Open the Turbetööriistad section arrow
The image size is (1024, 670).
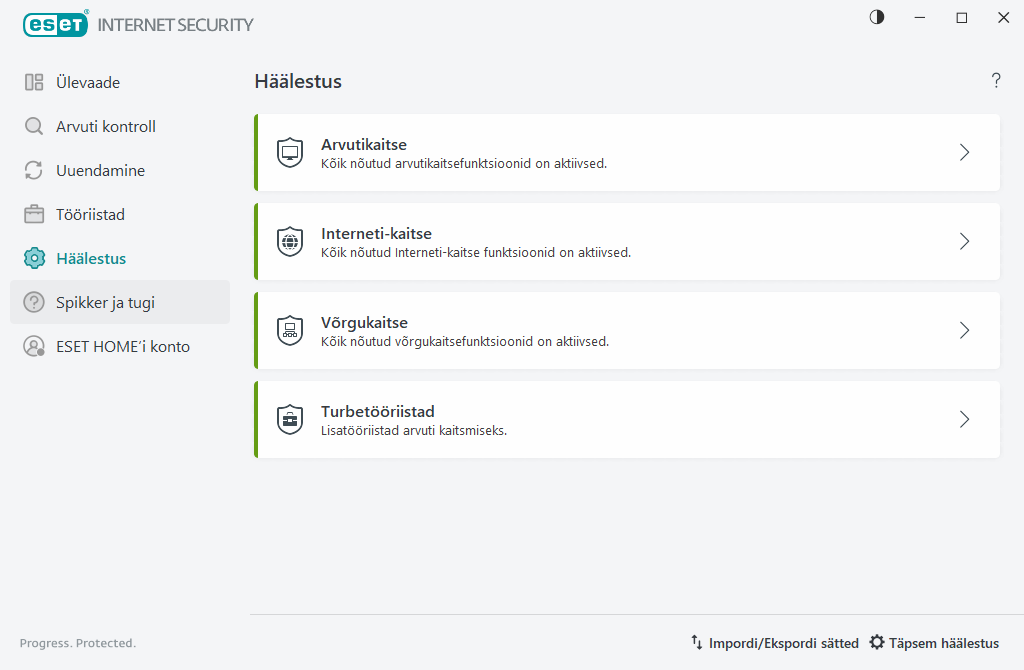[x=964, y=420]
